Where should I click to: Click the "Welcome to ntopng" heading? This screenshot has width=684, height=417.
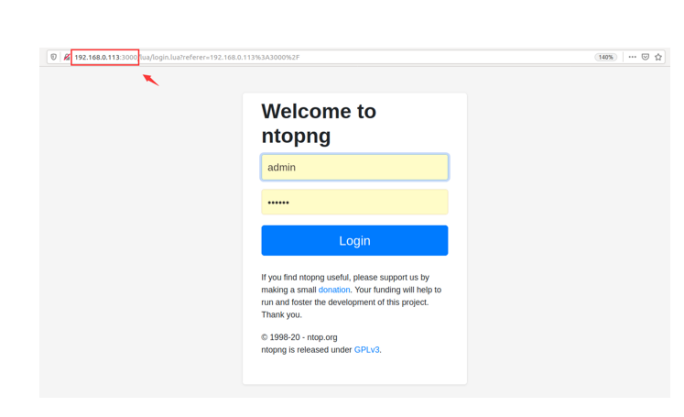tap(319, 123)
